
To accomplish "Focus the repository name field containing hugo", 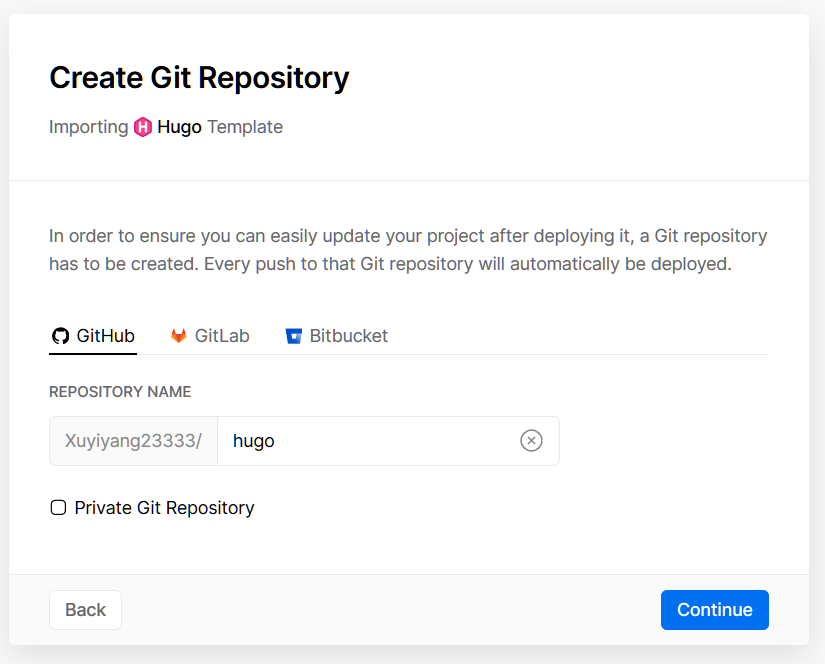I will click(370, 441).
